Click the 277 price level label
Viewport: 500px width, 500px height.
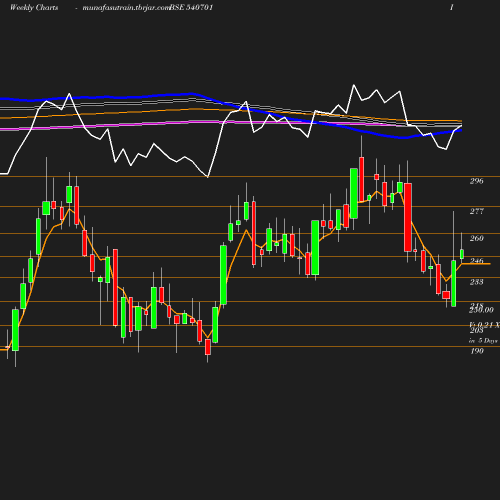477,211
